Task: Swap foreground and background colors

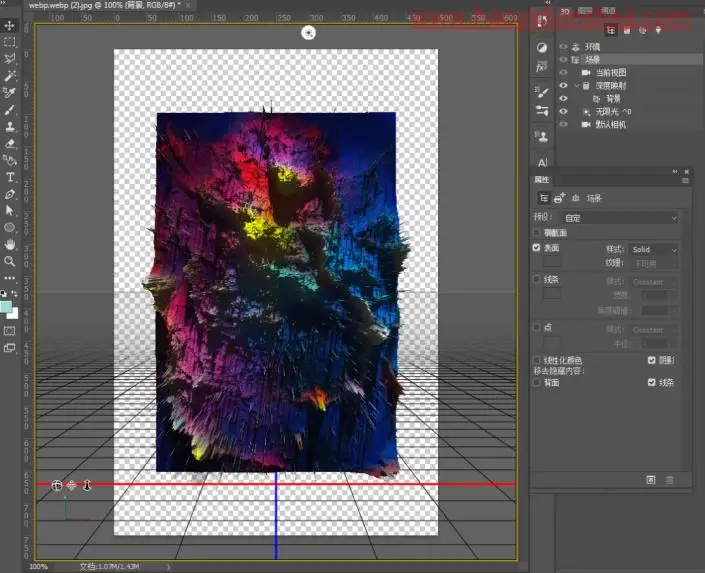Action: [x=14, y=294]
